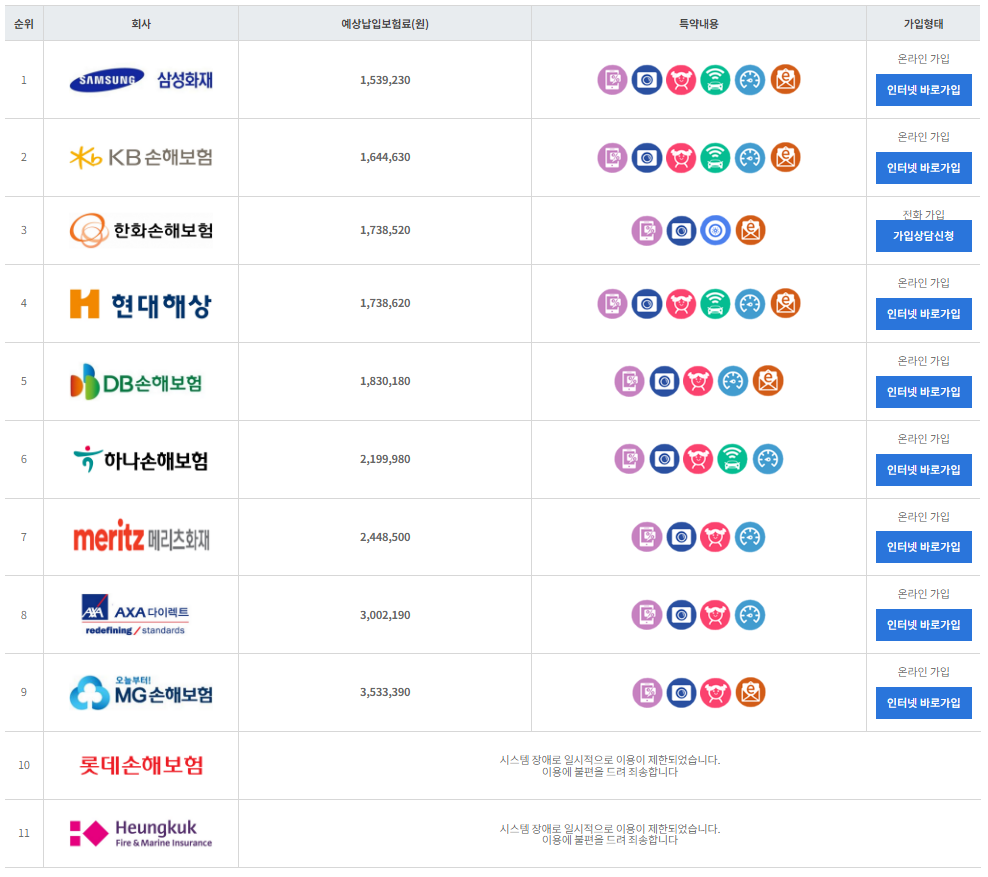
Task: Click mobile discount icon in AXA다이렉트 row
Action: 646,615
